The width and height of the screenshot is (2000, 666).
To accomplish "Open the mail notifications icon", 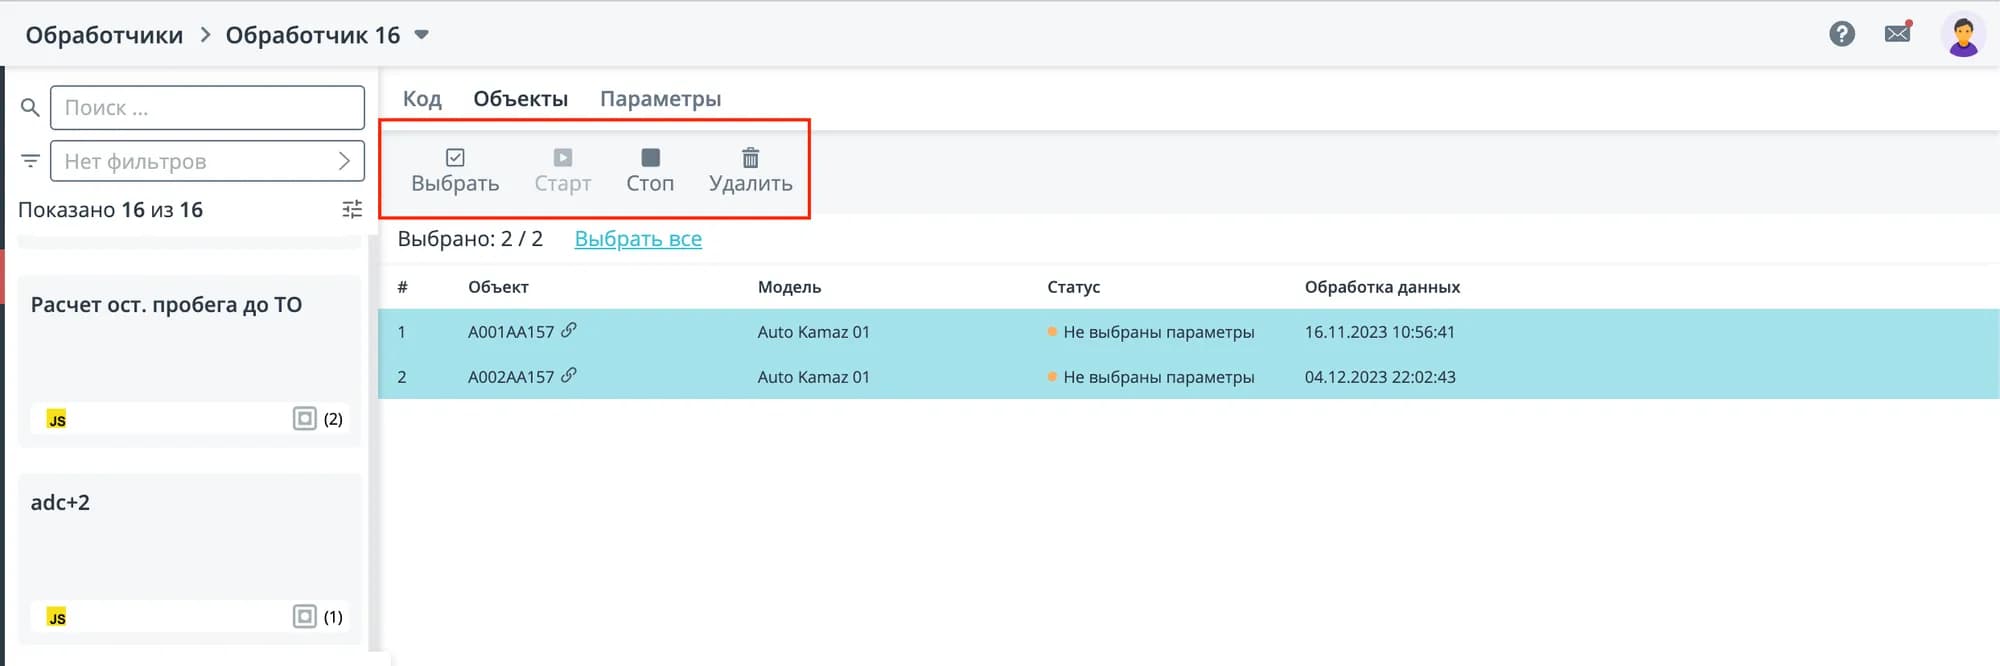I will (1897, 34).
